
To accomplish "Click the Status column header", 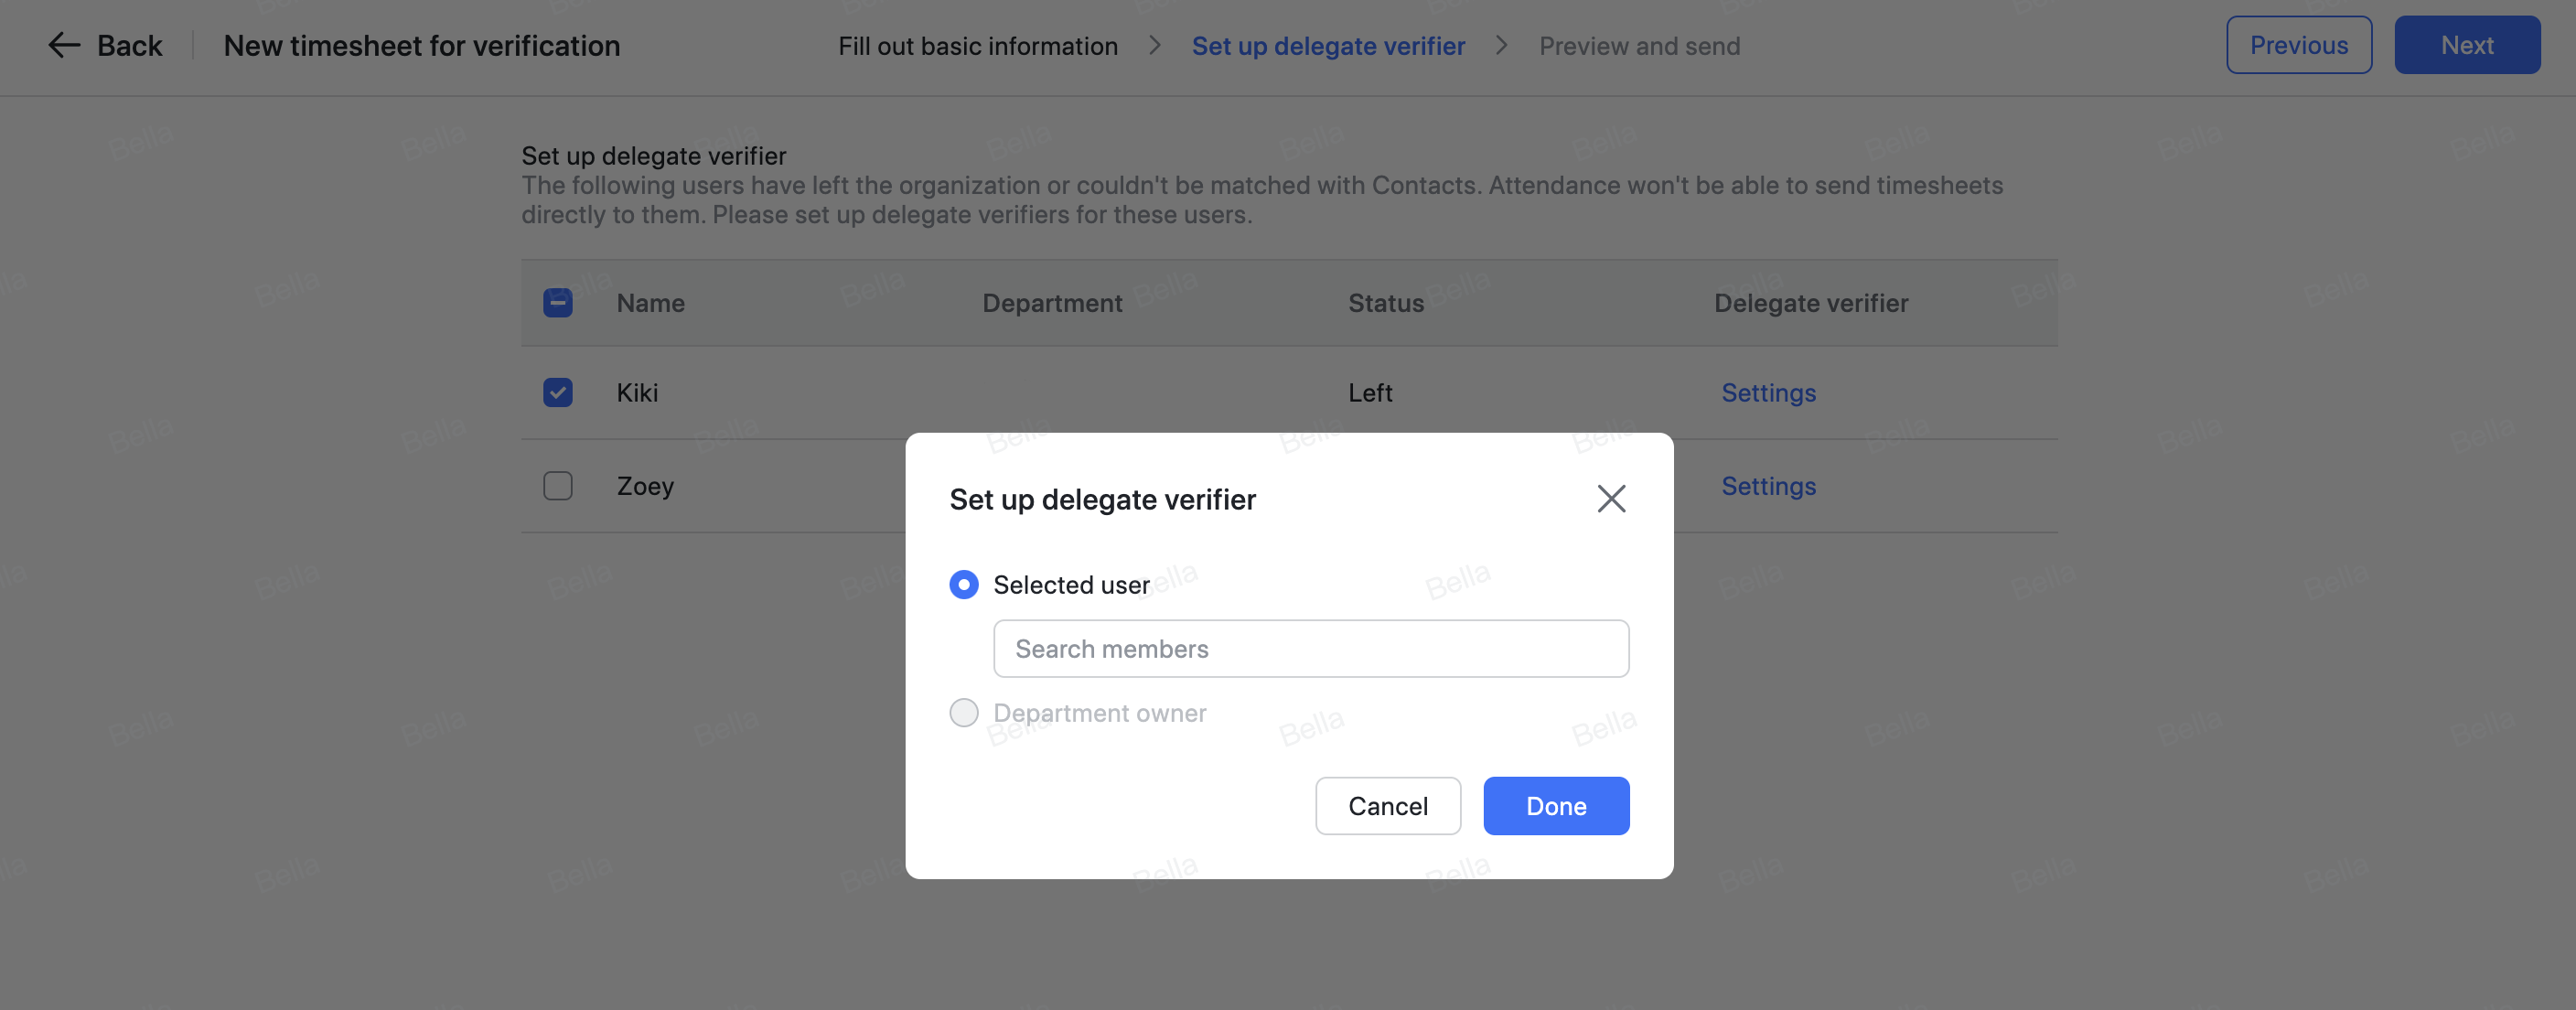I will (x=1385, y=303).
